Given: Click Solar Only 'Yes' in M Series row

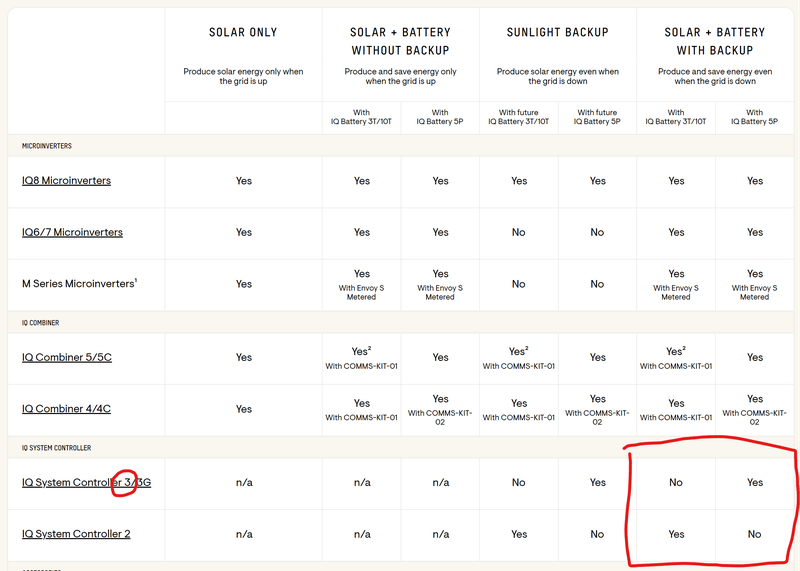Looking at the screenshot, I should tap(244, 284).
